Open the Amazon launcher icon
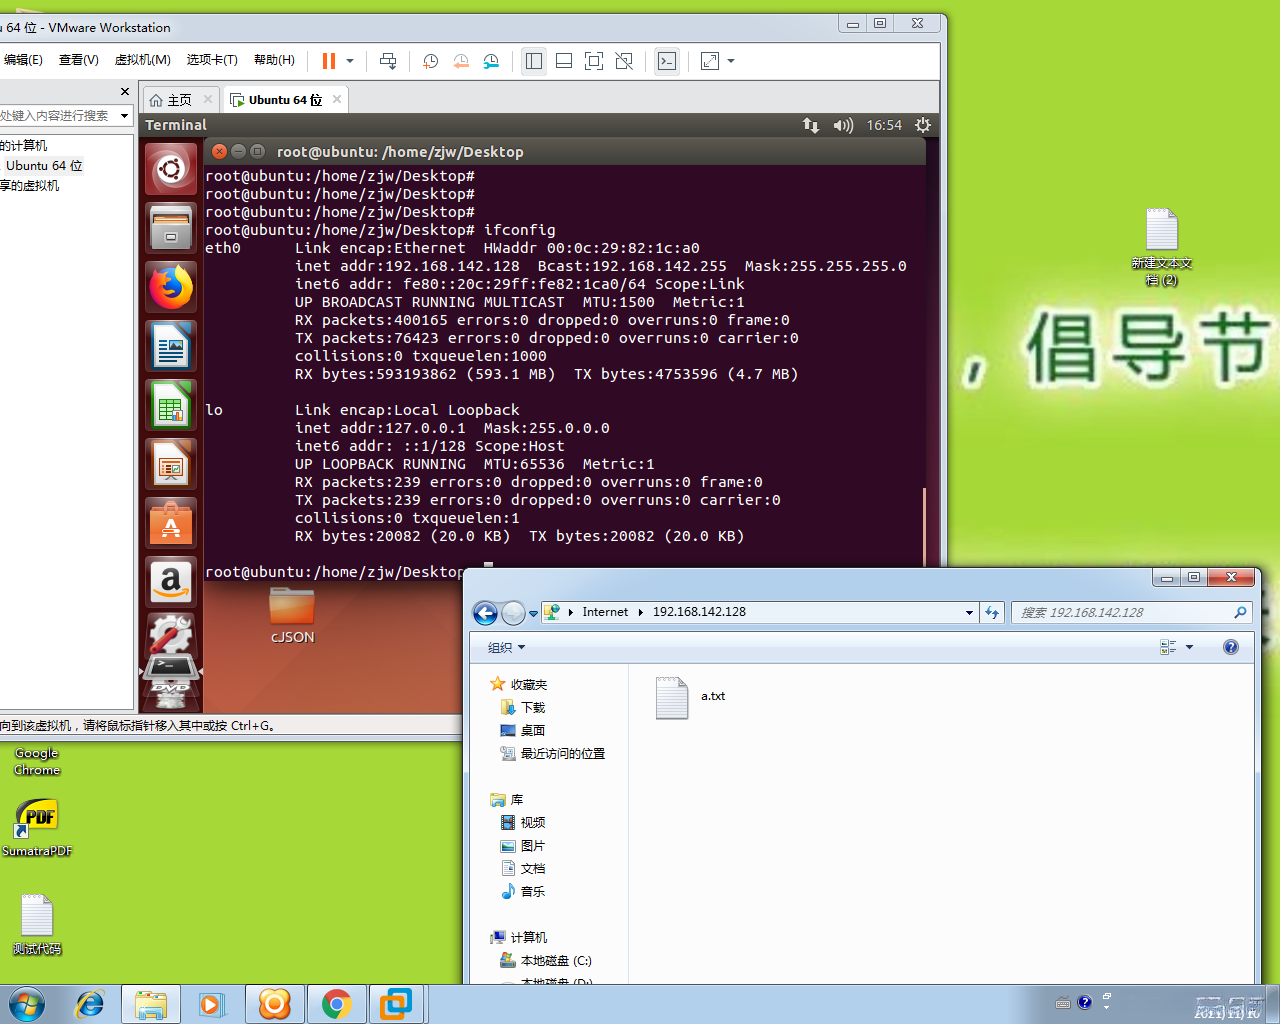The image size is (1280, 1024). pyautogui.click(x=171, y=582)
